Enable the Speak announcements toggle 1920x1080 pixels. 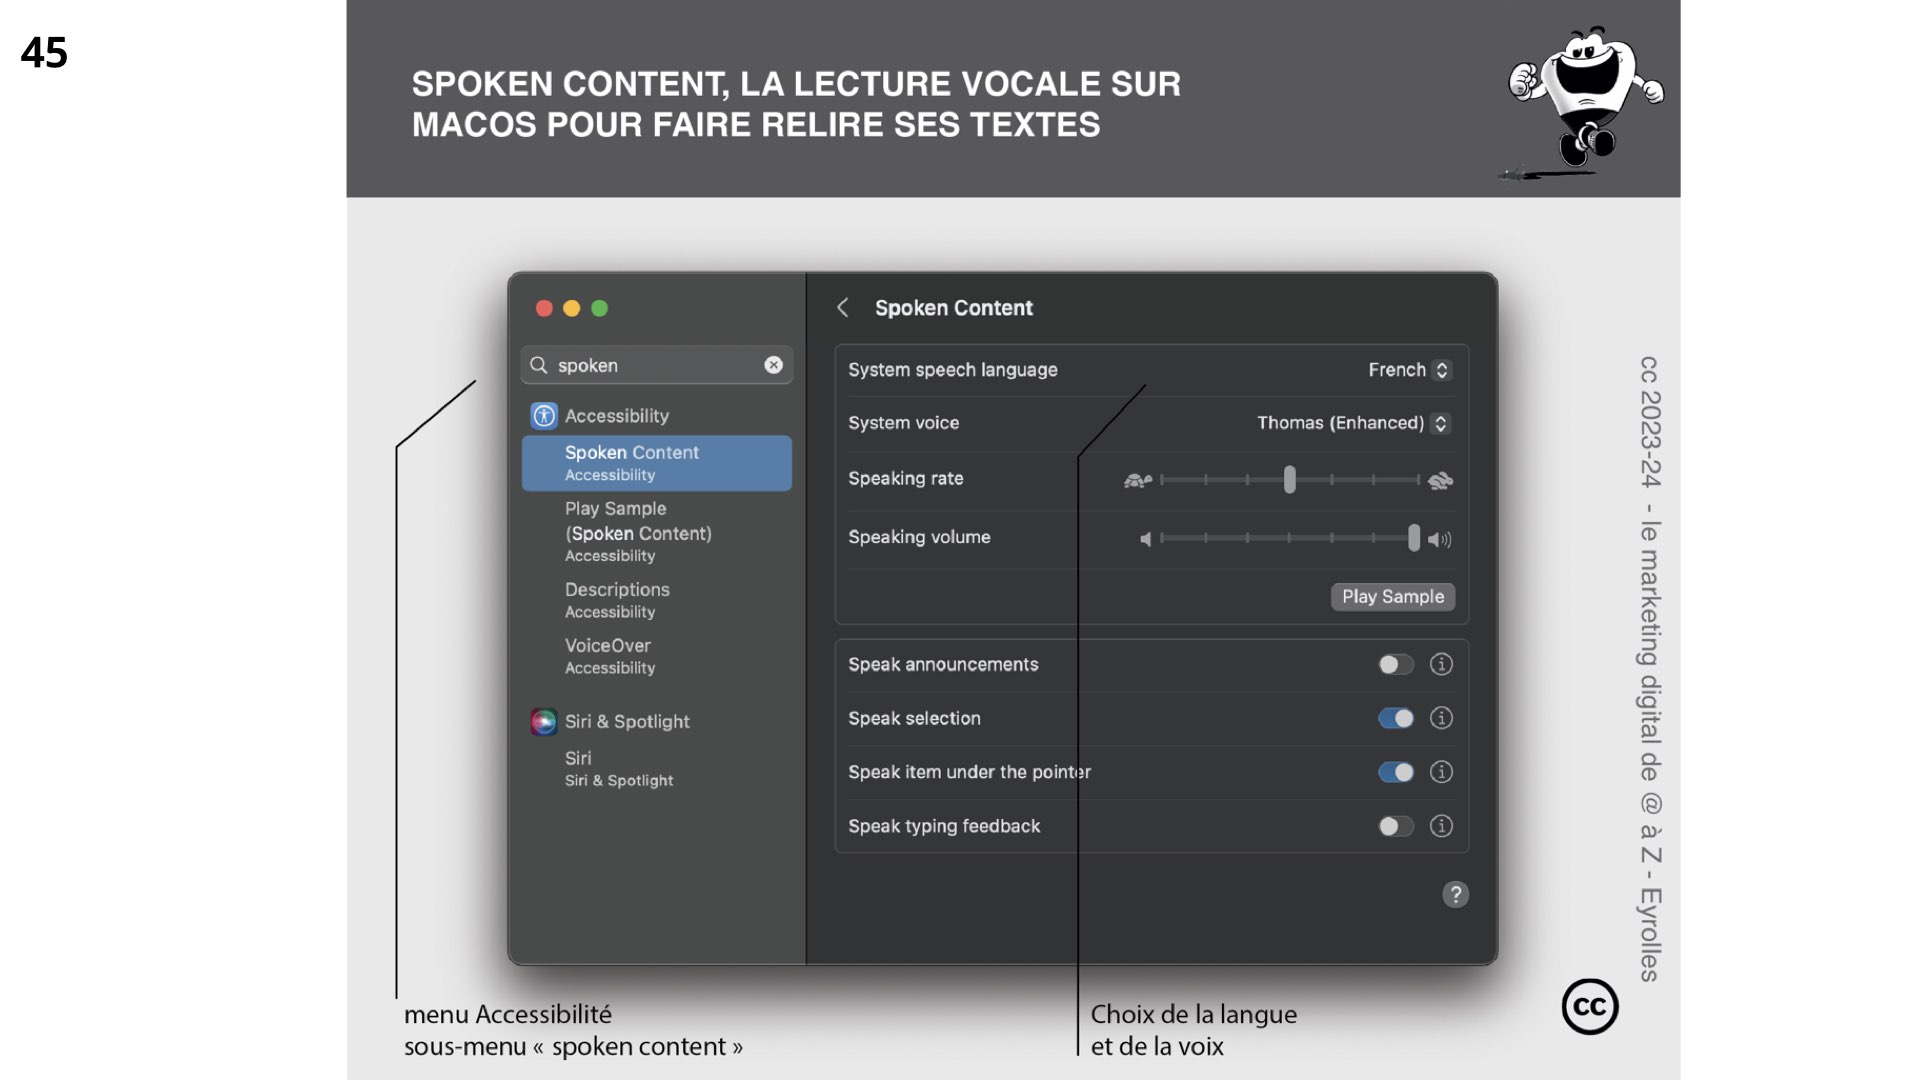pyautogui.click(x=1396, y=664)
